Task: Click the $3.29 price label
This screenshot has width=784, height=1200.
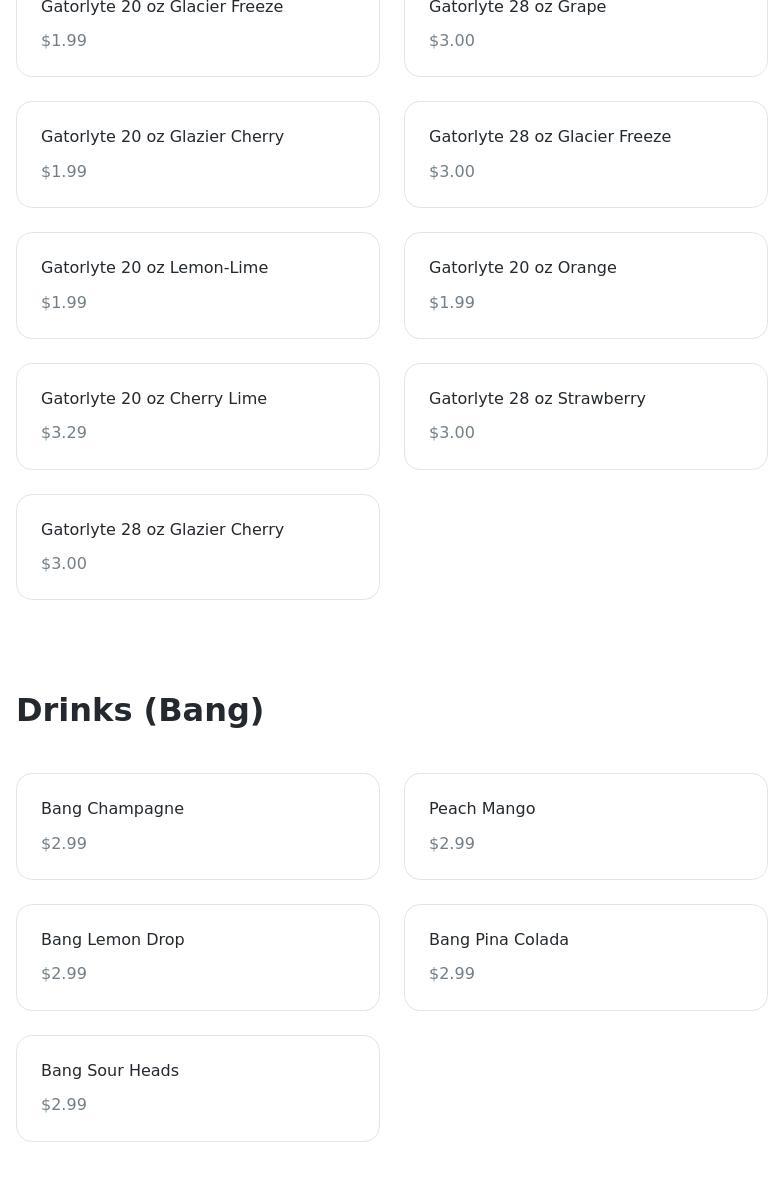Action: click(64, 433)
